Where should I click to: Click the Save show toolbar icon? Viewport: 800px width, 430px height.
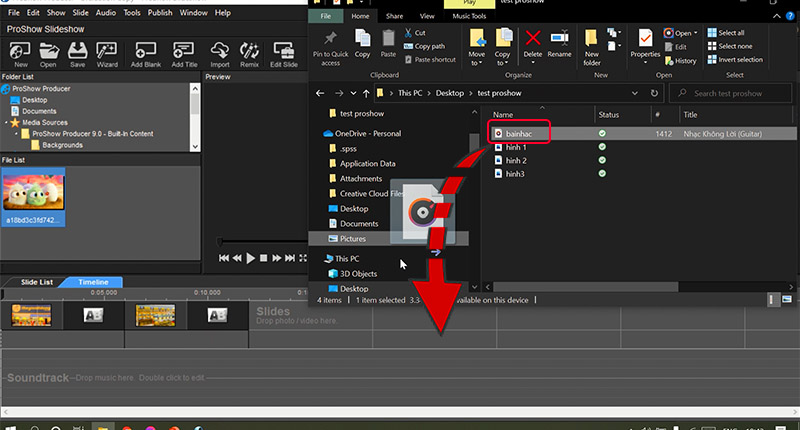point(77,52)
